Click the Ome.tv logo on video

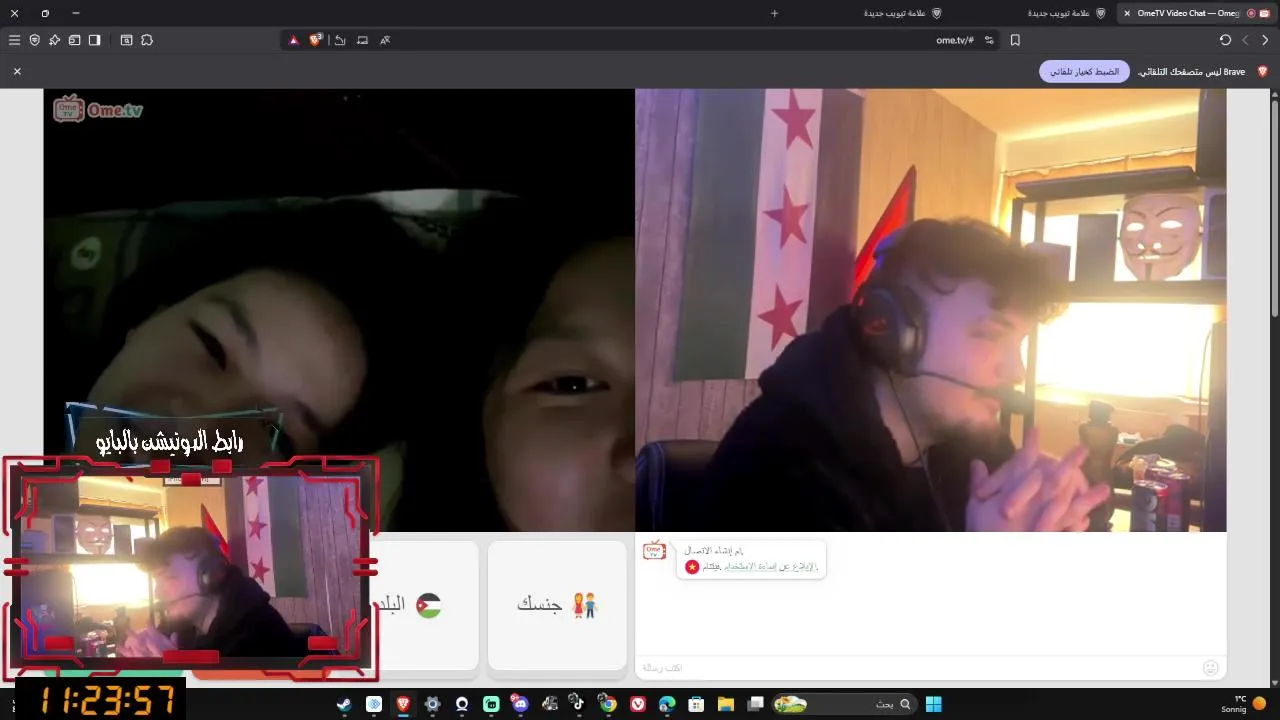(98, 109)
